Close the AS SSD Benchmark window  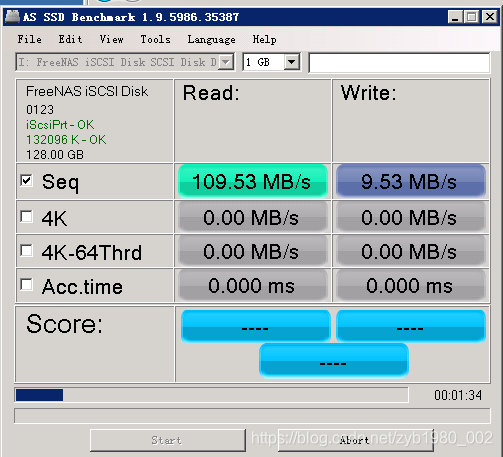click(x=490, y=17)
